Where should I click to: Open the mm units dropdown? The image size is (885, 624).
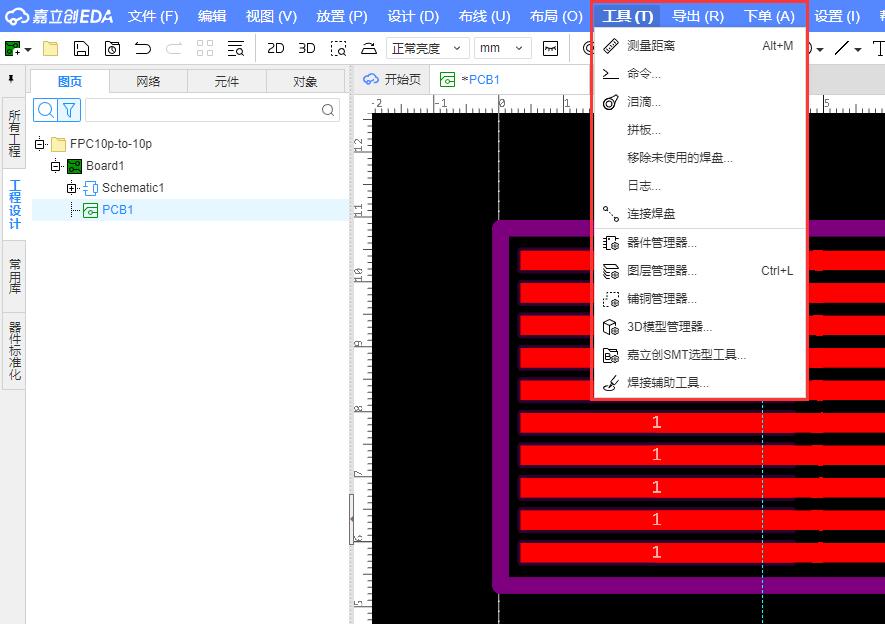[502, 48]
